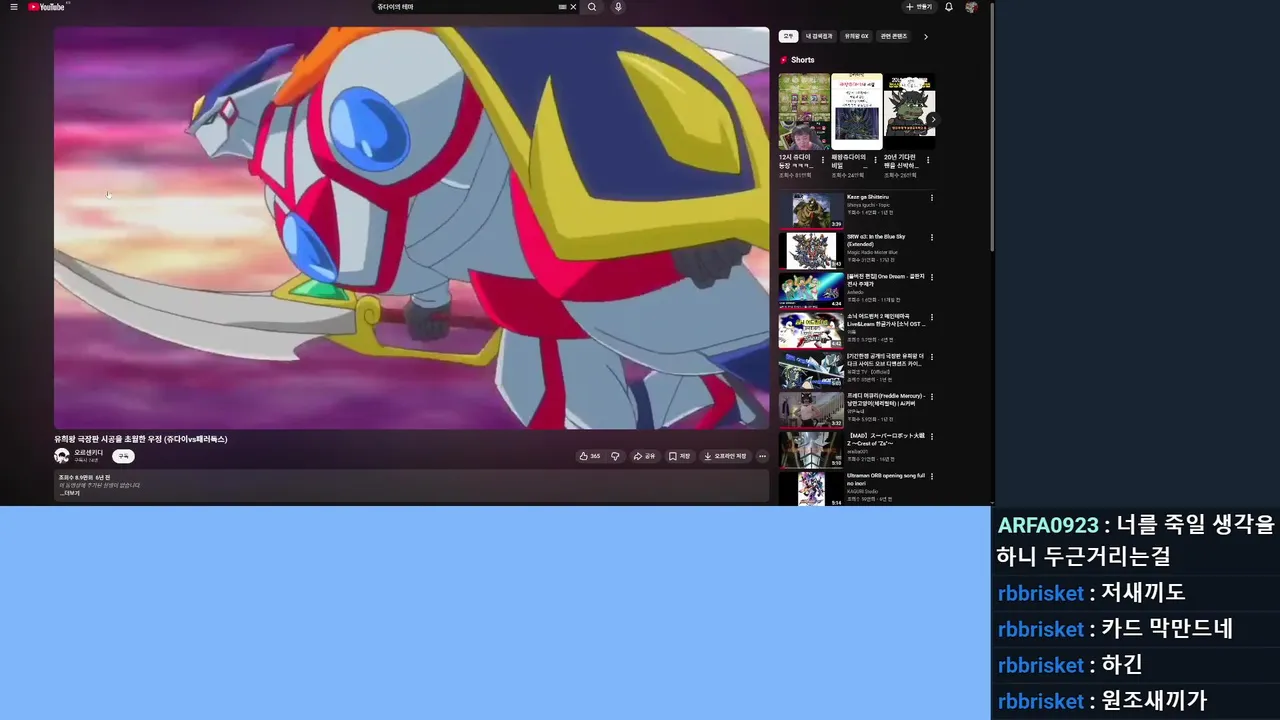Open the 'One Dream' video thumbnail
Viewport: 1280px width, 720px height.
click(811, 290)
